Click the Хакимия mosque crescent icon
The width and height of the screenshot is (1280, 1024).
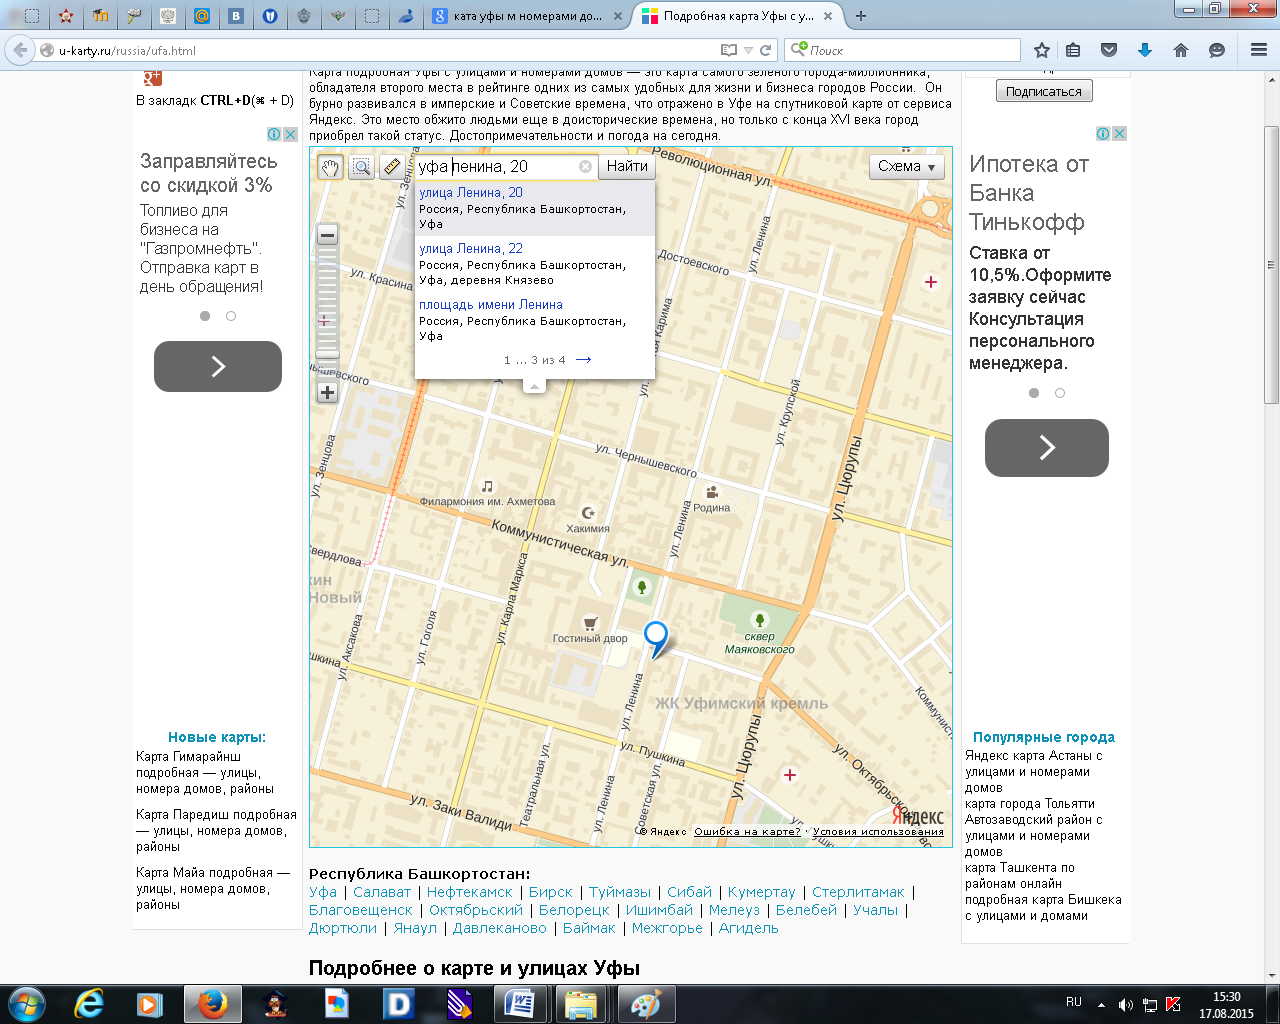tap(588, 513)
